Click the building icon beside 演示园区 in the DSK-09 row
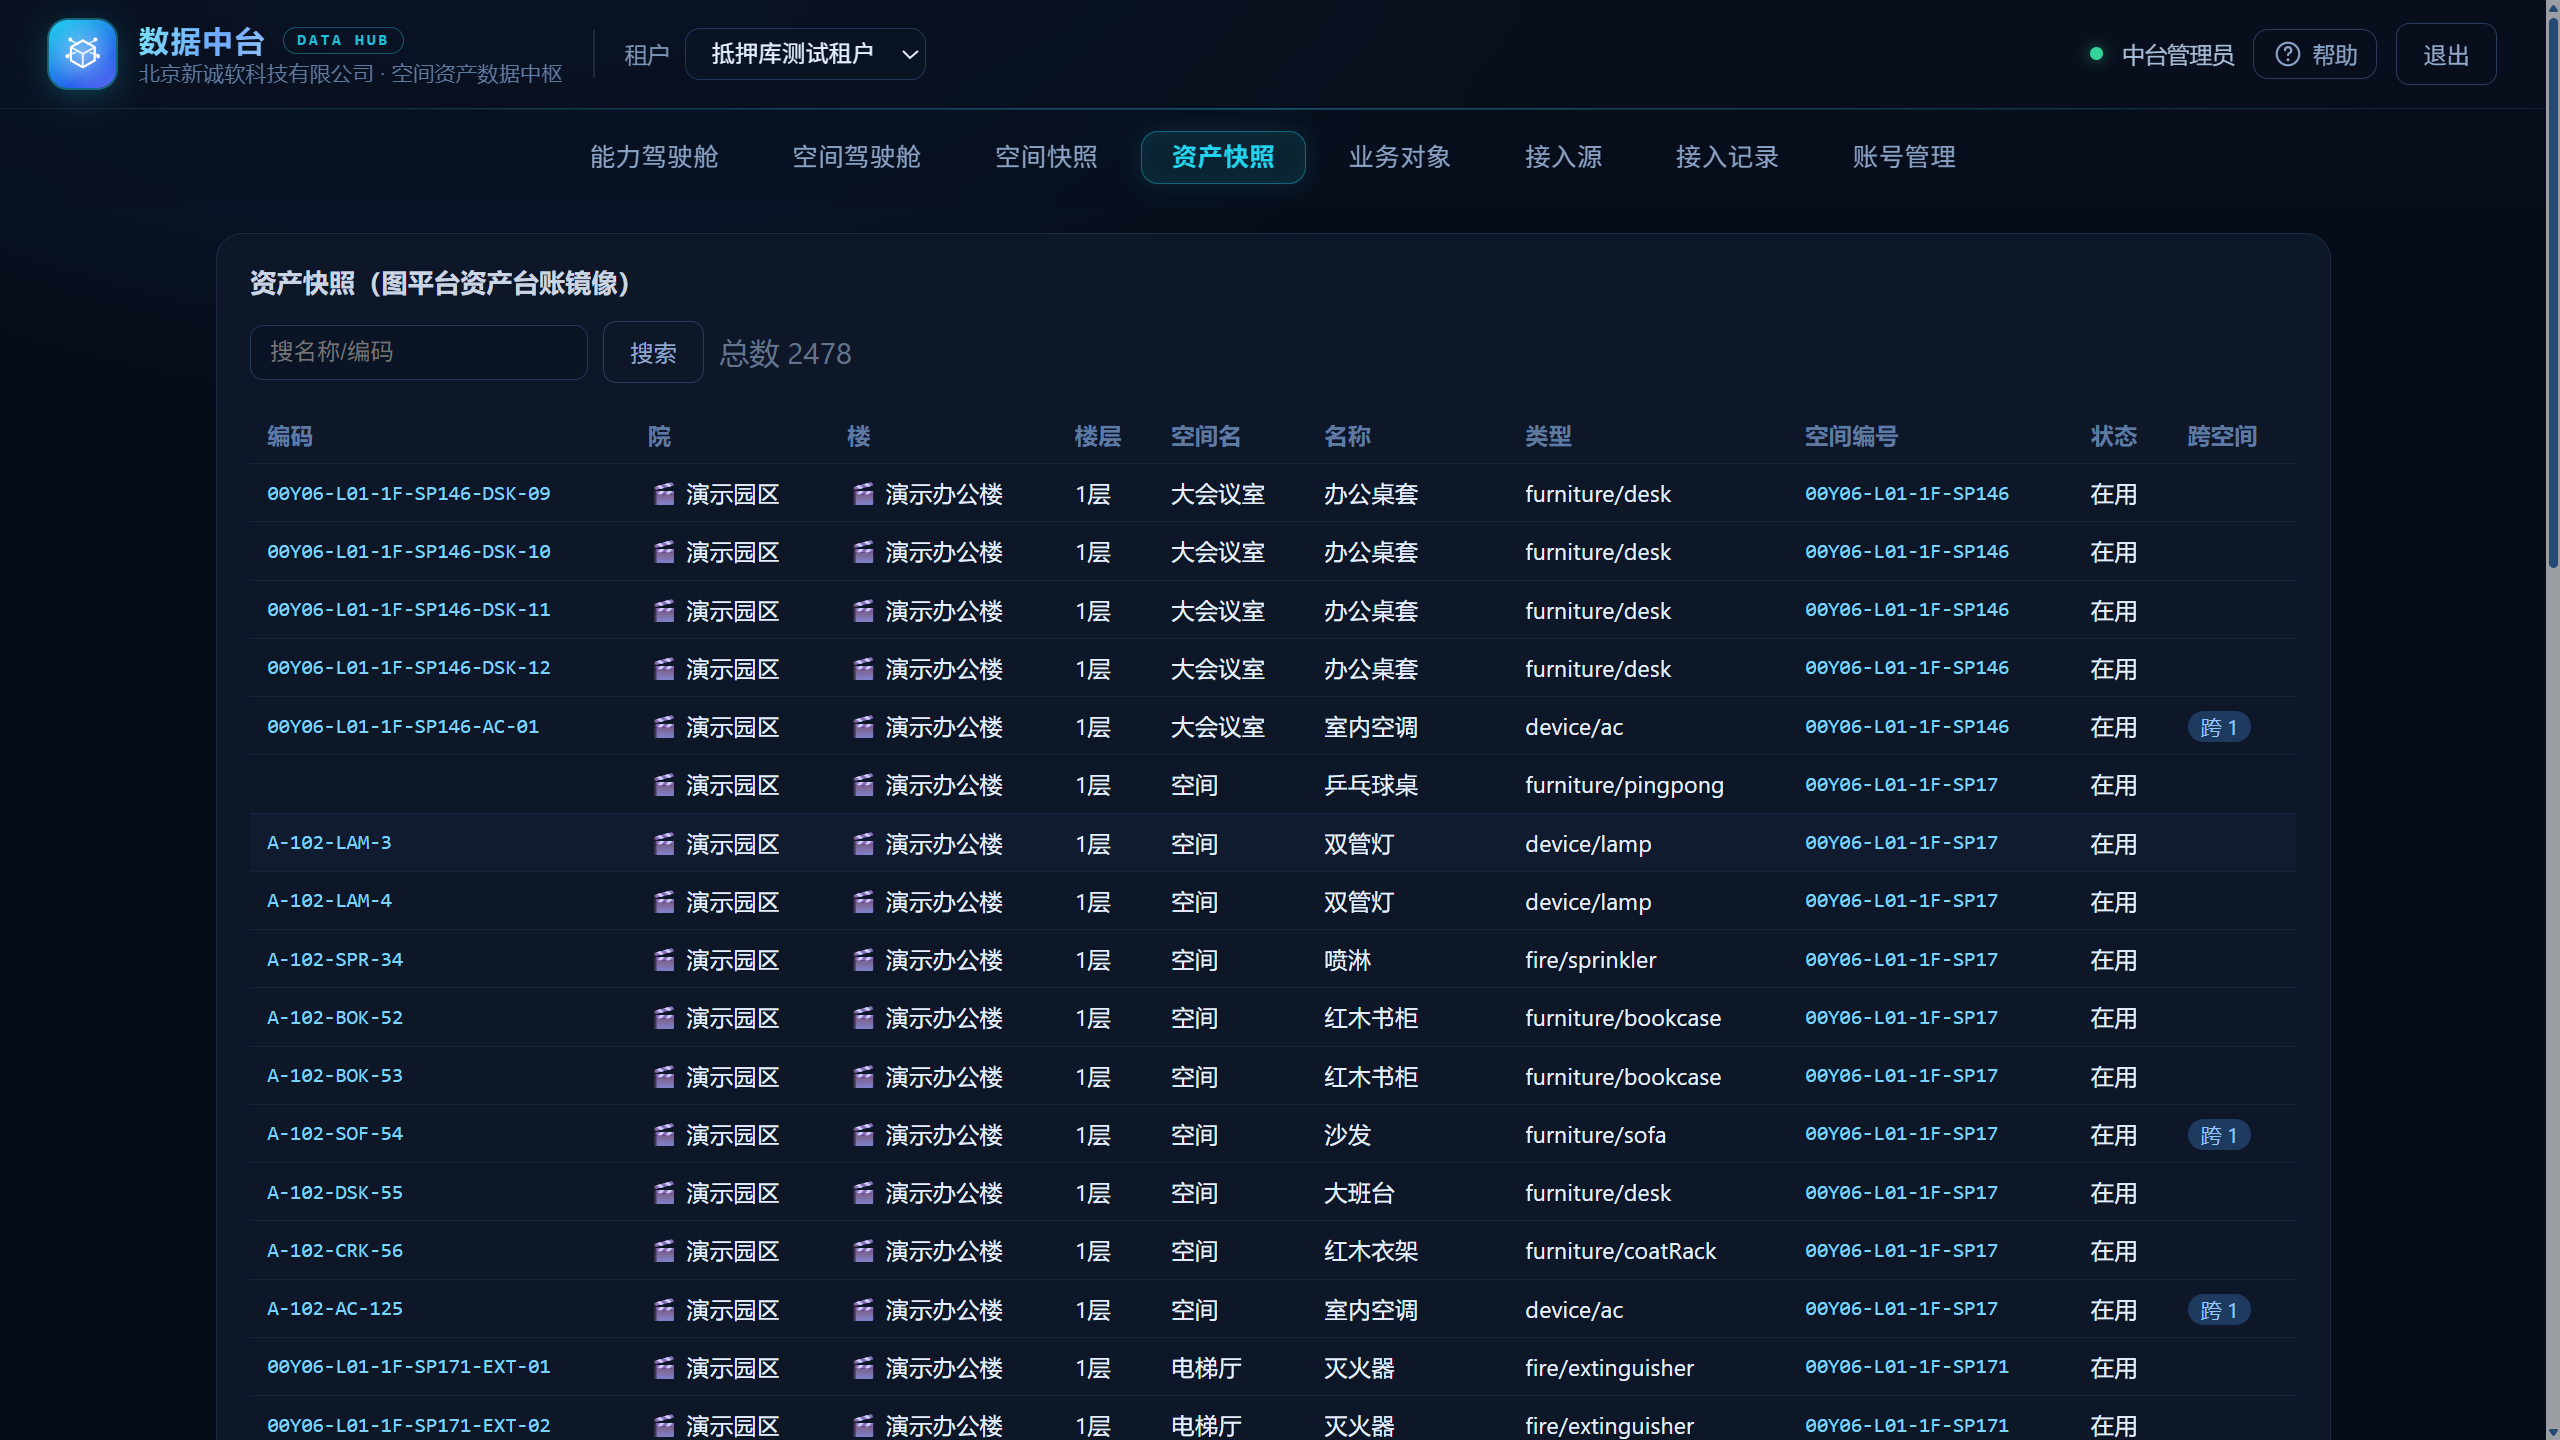The image size is (2560, 1440). coord(664,494)
